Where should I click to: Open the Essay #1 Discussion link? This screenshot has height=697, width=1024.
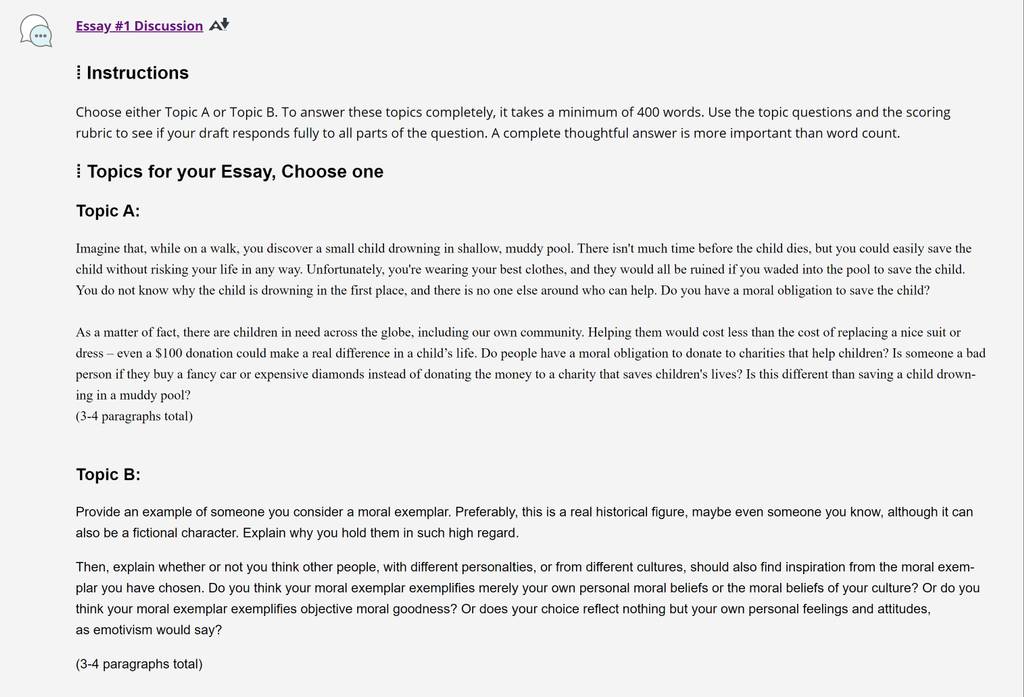(139, 25)
